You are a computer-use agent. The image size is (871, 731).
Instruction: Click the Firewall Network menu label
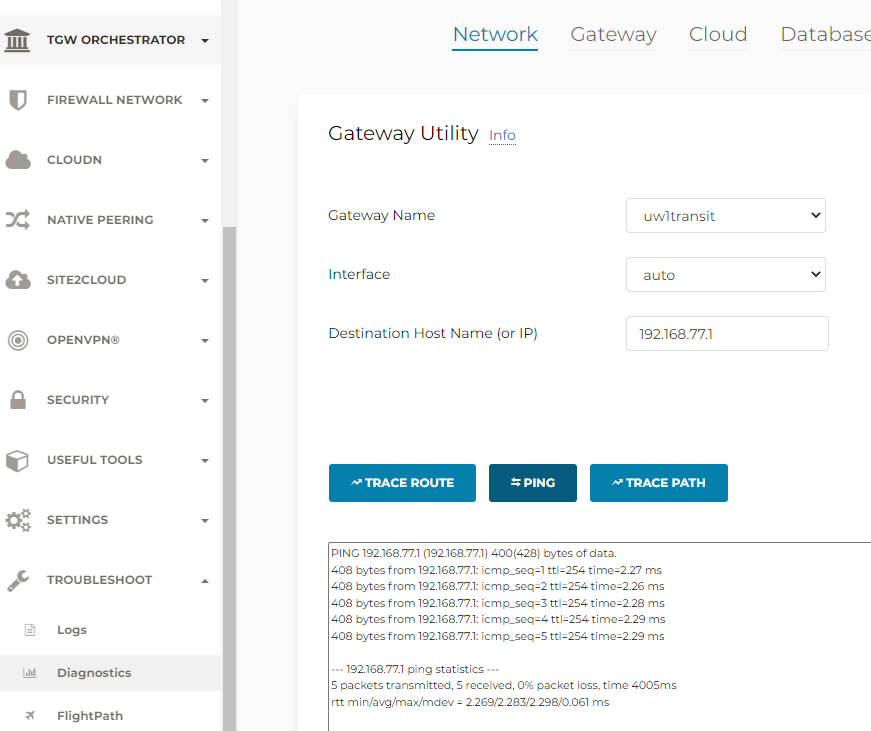pos(114,100)
